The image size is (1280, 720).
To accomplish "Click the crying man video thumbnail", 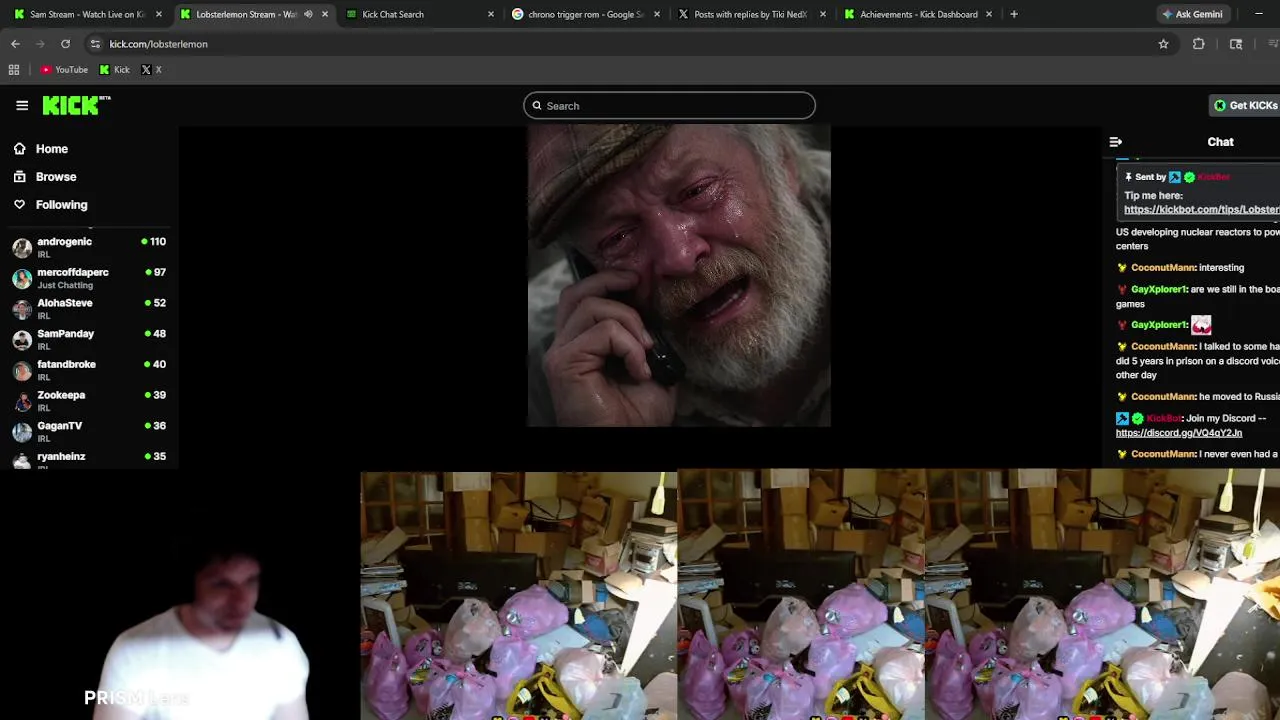I will 679,276.
